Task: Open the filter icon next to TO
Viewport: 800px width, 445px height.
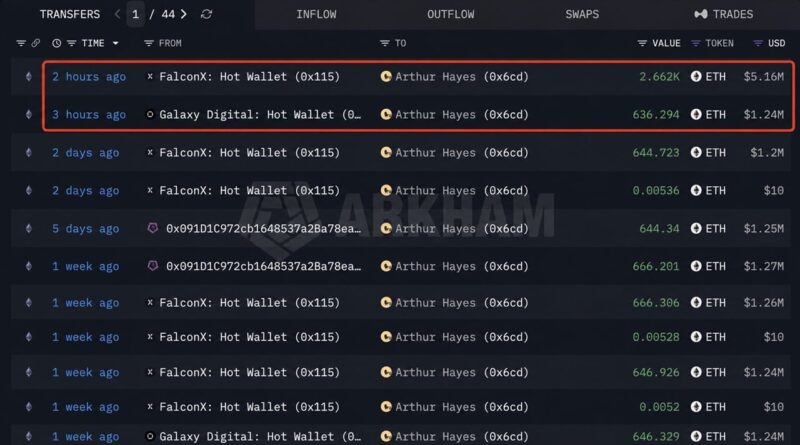Action: (x=385, y=43)
